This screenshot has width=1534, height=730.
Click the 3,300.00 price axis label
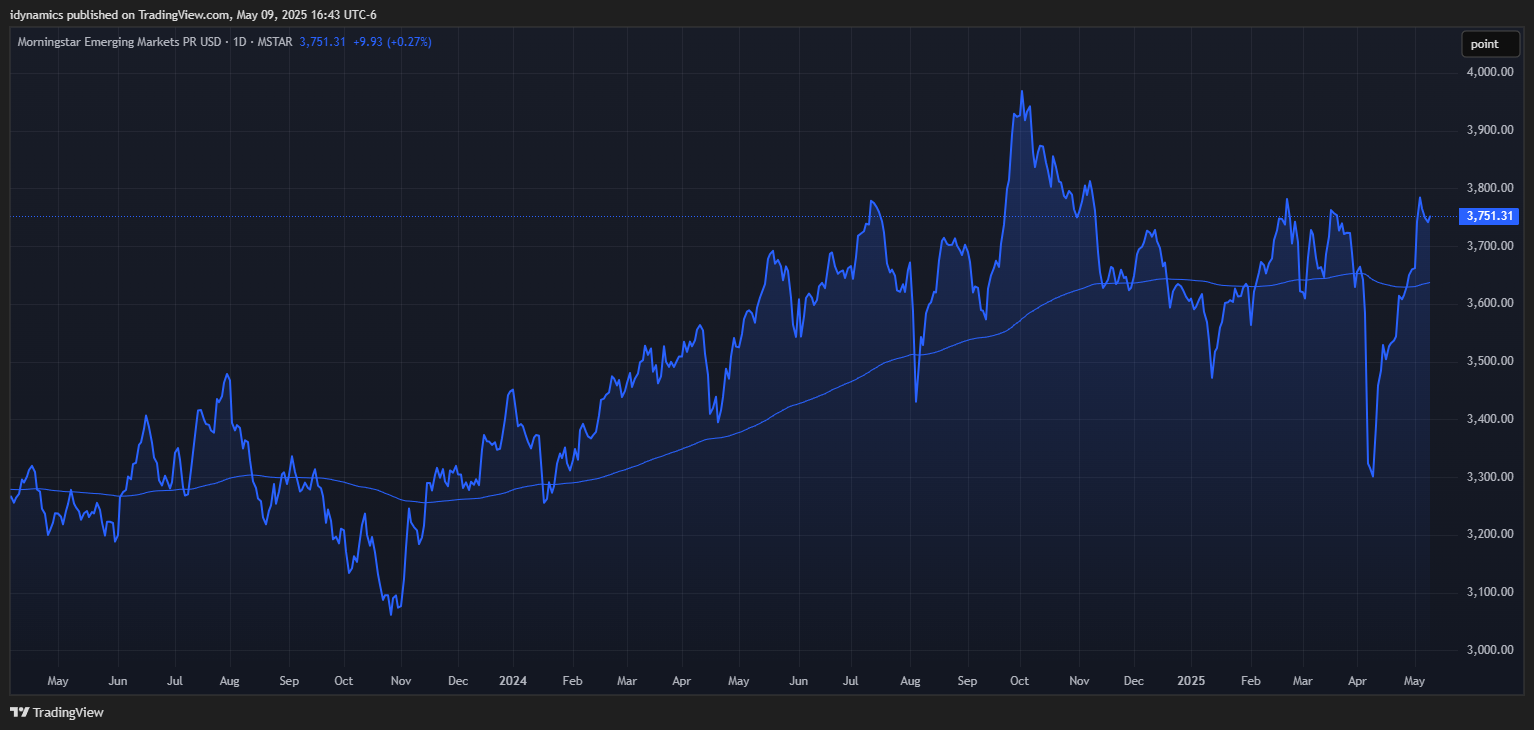click(1490, 477)
